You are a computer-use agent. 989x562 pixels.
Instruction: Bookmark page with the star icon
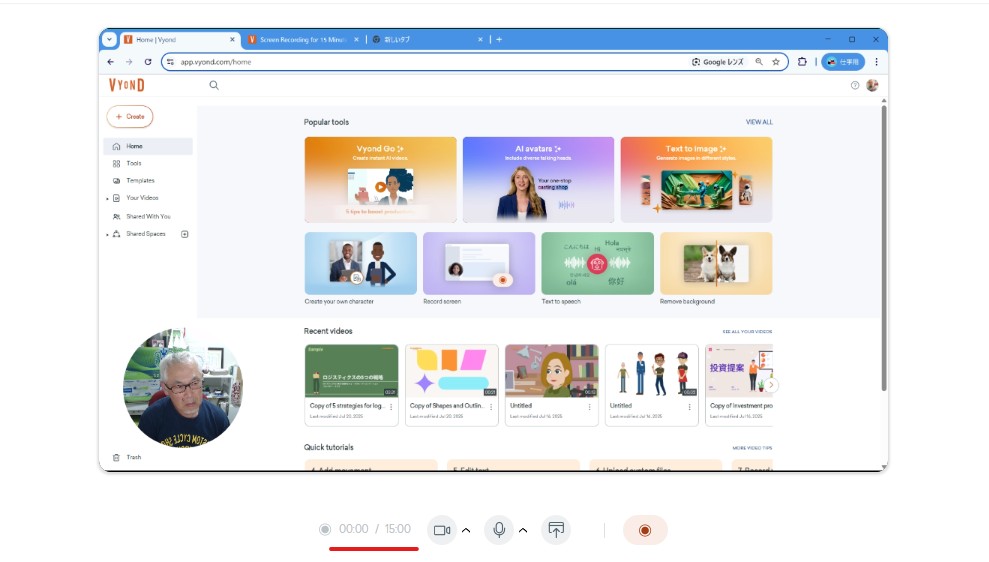pos(776,62)
